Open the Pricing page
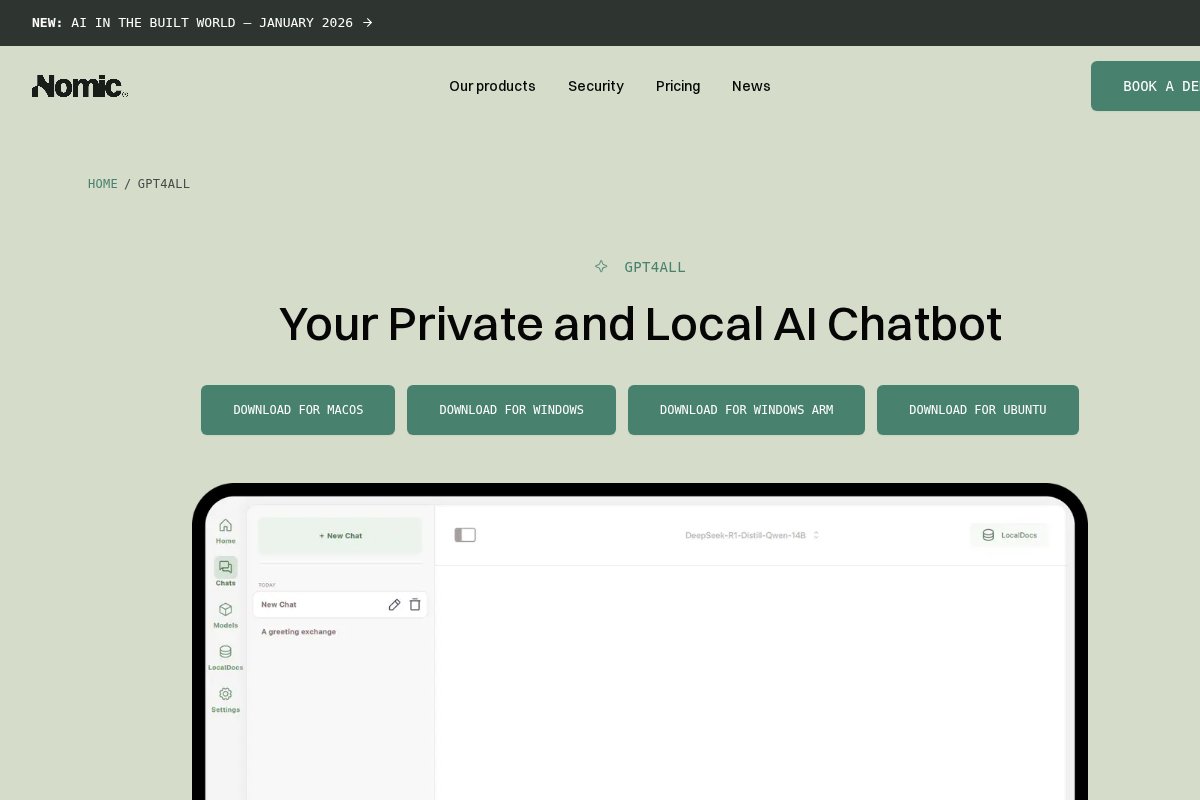This screenshot has width=1200, height=800. [678, 86]
